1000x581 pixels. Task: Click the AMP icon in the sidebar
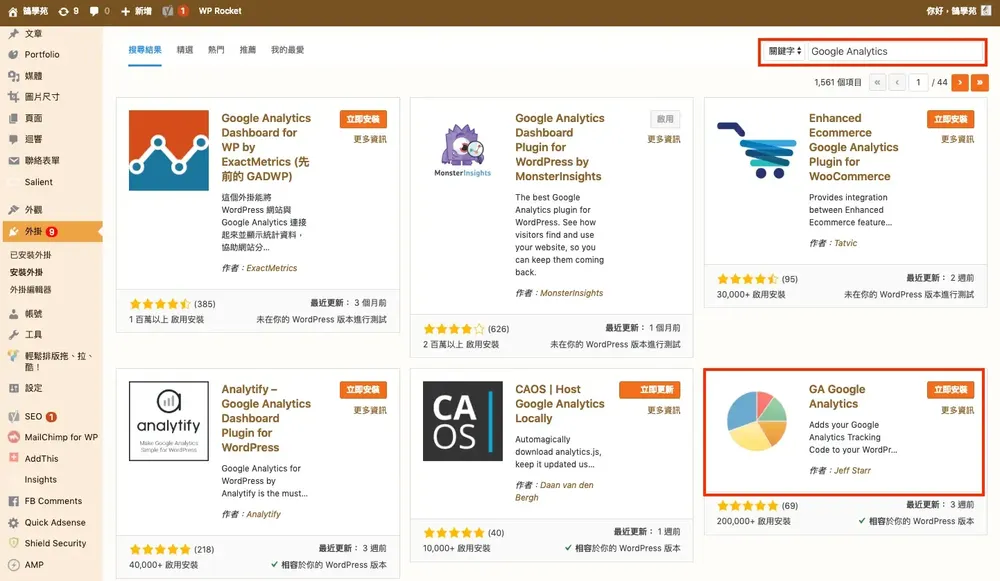pyautogui.click(x=13, y=565)
